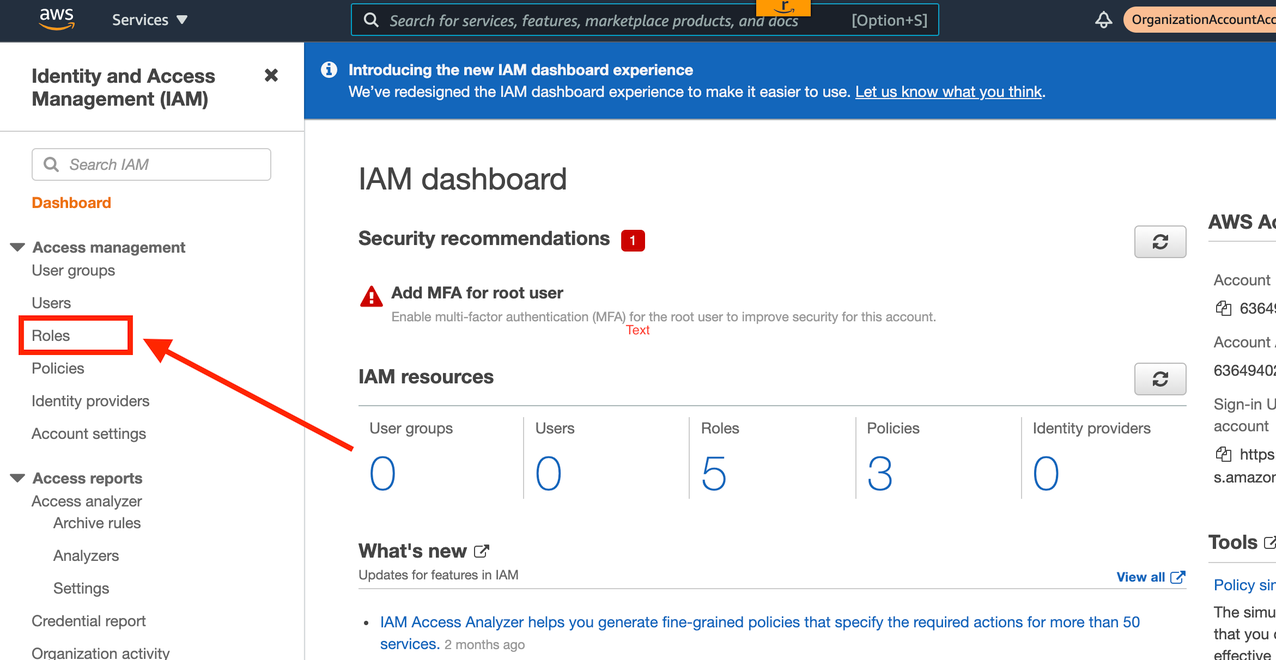Open User groups in the sidebar
Screen dimensions: 1276x660
point(73,271)
